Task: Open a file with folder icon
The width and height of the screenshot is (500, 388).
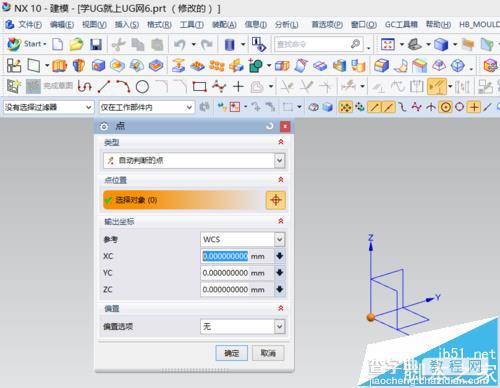Action: 76,44
